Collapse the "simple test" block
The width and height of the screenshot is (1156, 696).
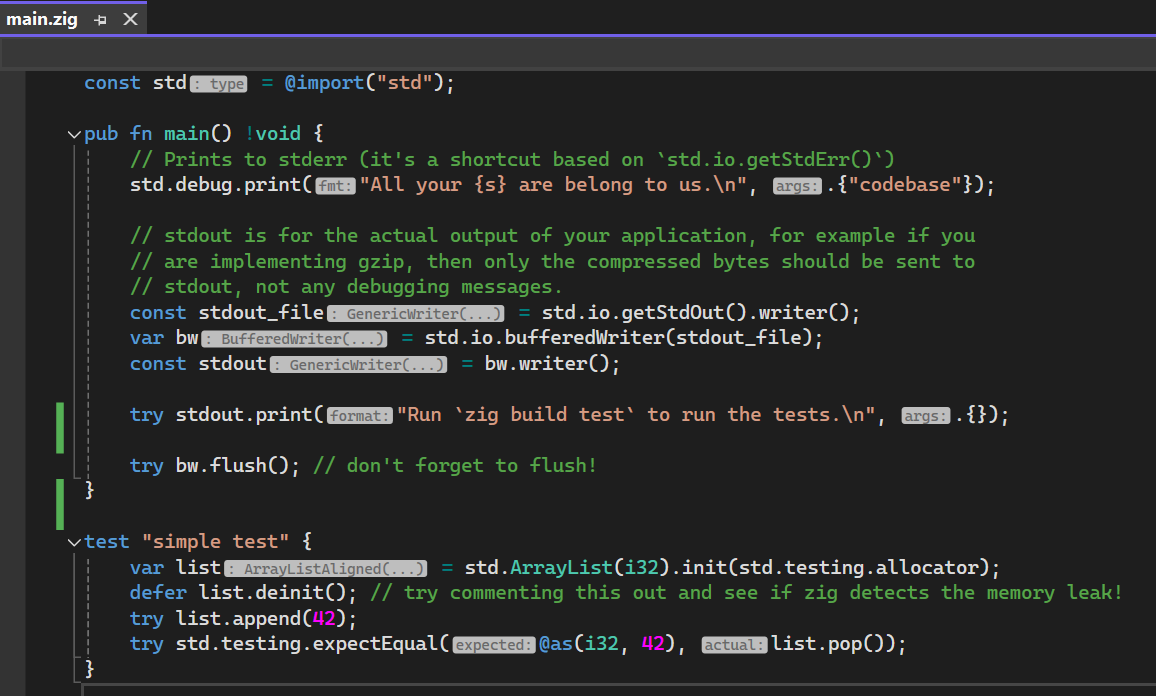point(73,542)
